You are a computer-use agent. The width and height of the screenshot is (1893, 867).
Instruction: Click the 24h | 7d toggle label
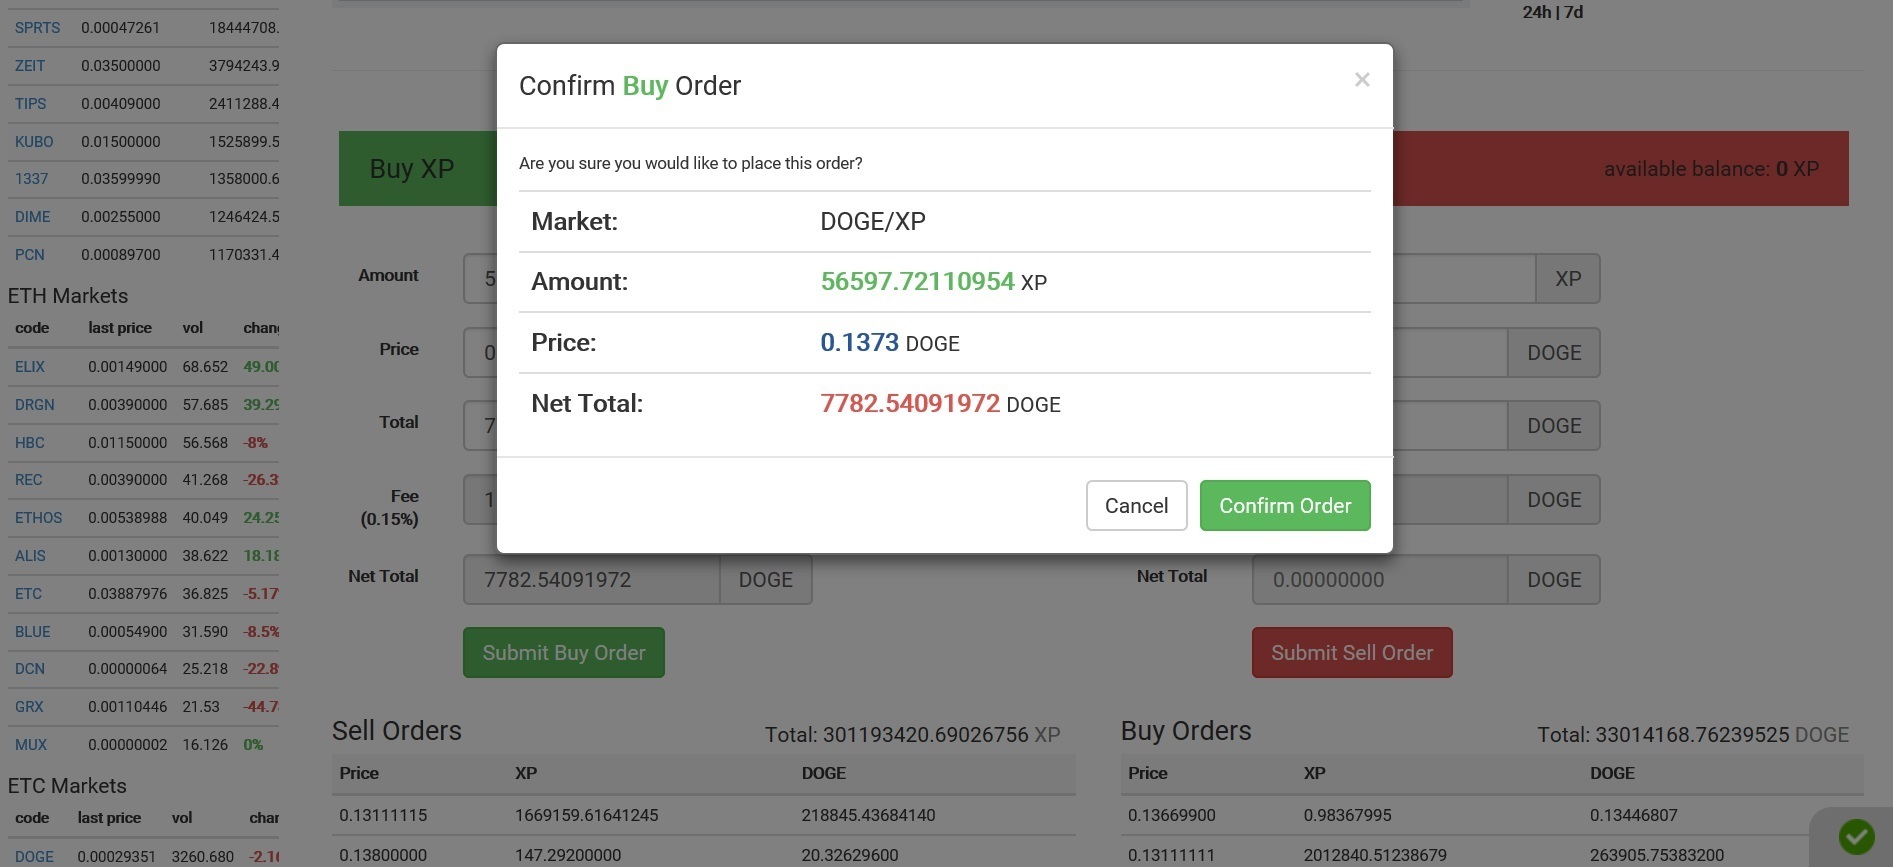coord(1553,12)
